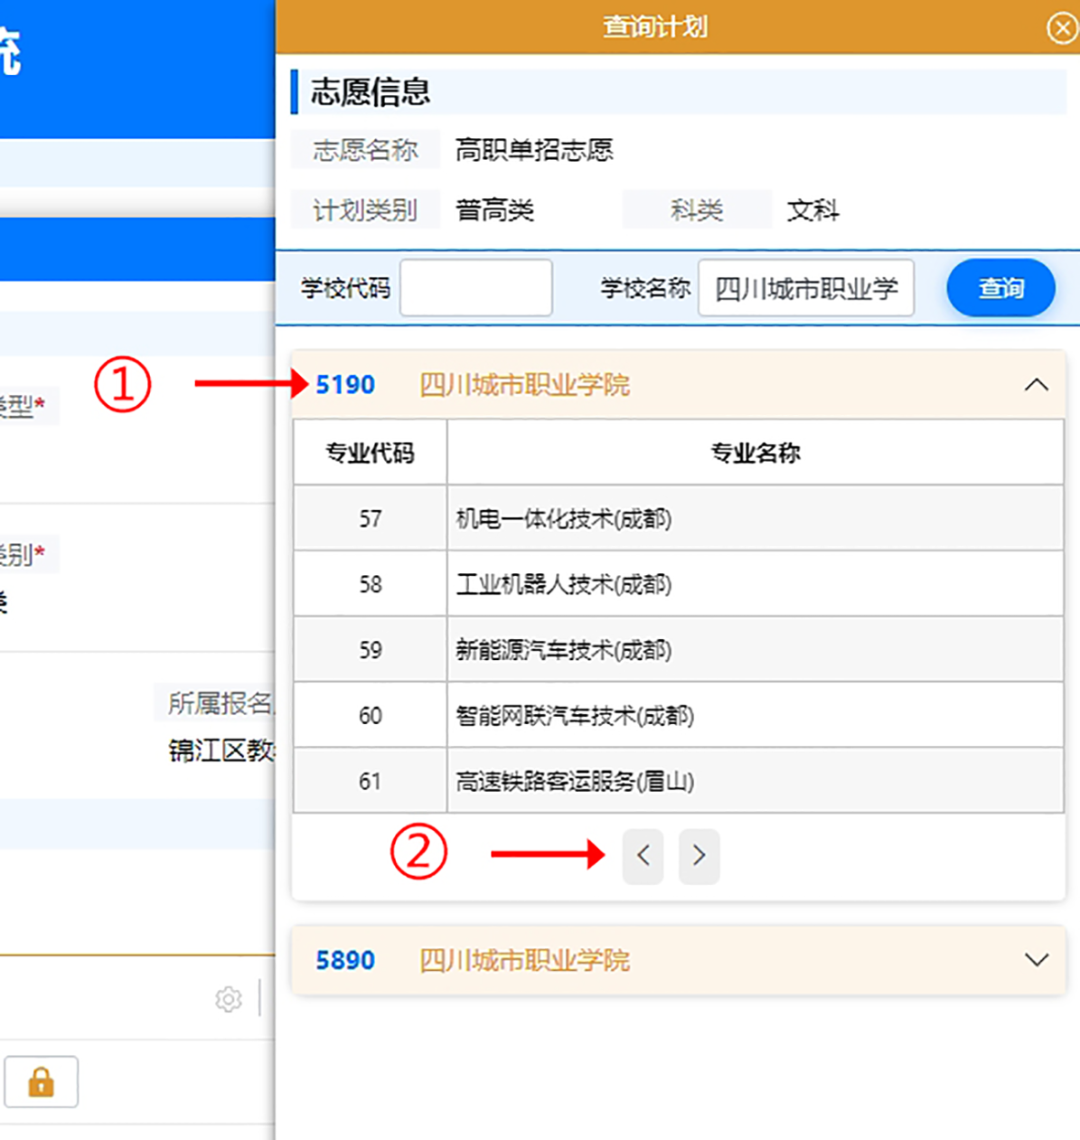This screenshot has height=1140, width=1080.
Task: Go to next page of majors
Action: click(698, 856)
